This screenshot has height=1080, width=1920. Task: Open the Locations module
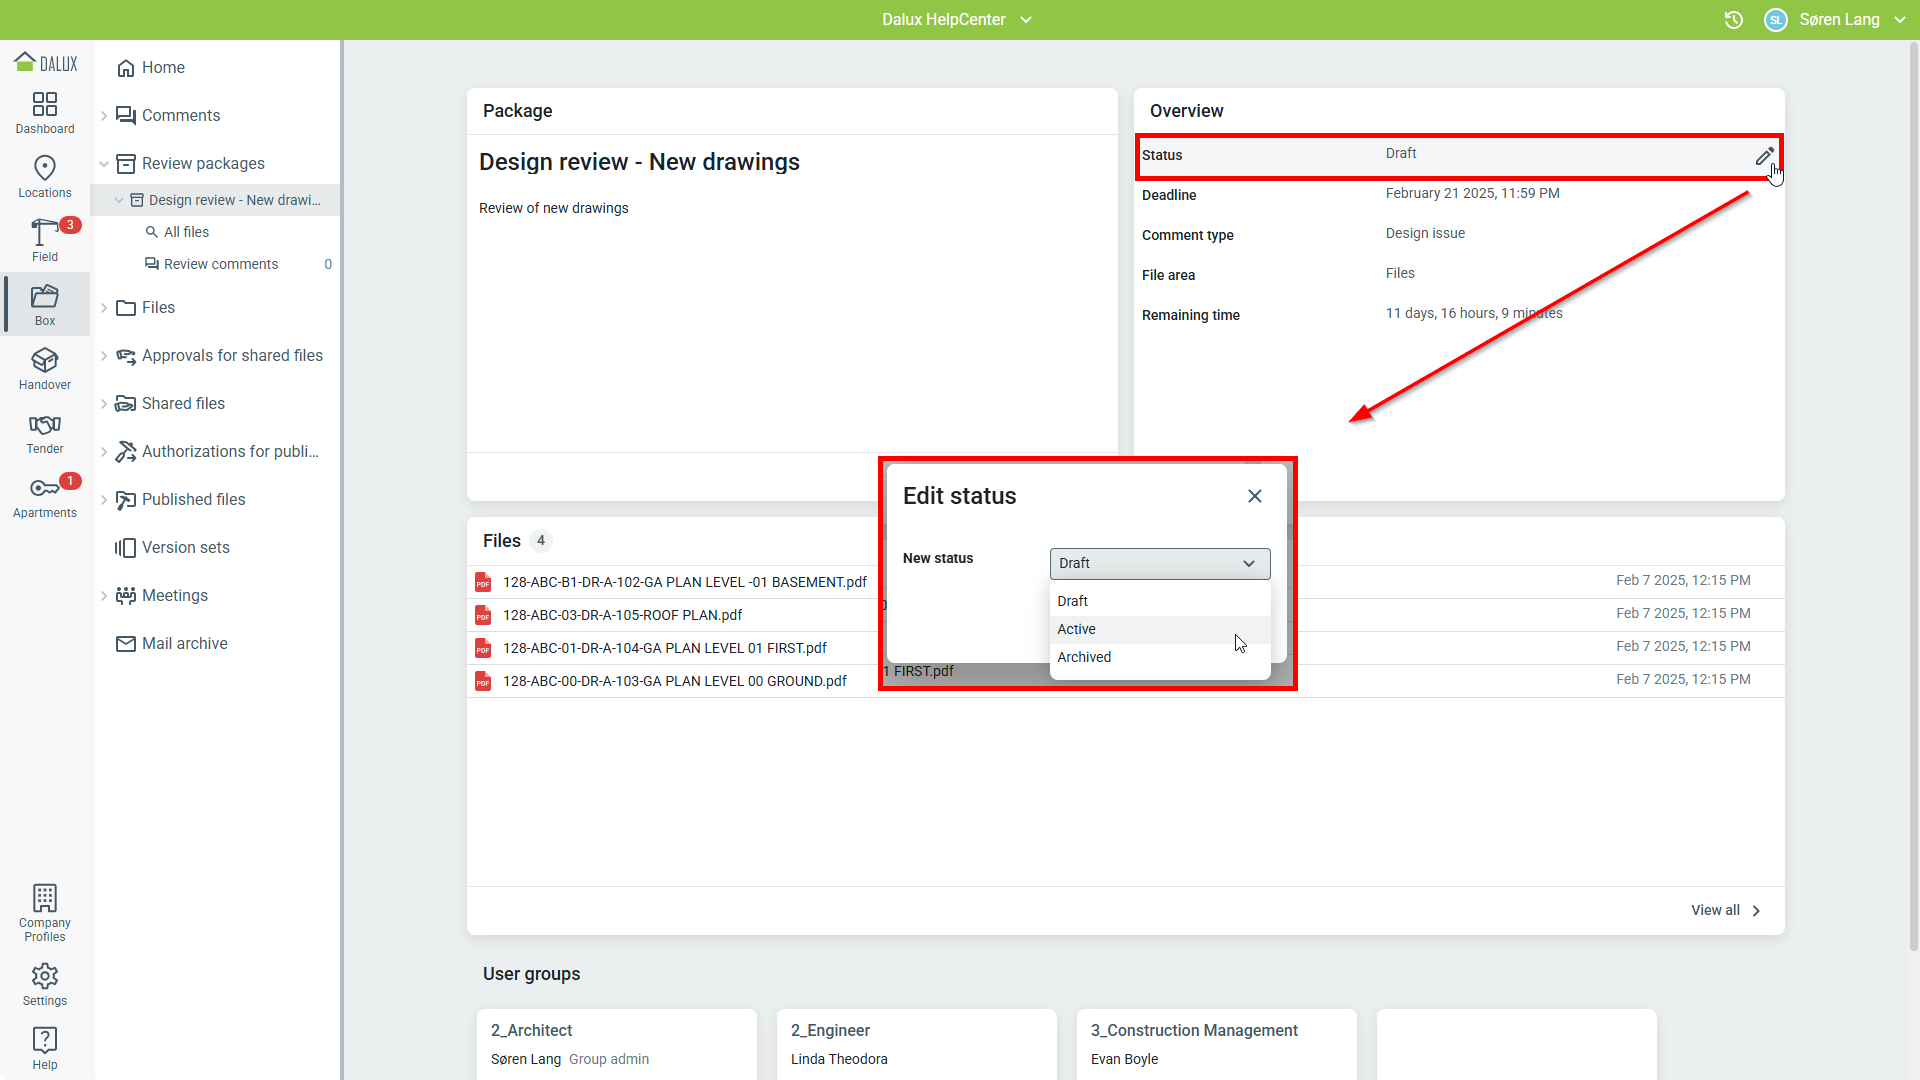(45, 176)
